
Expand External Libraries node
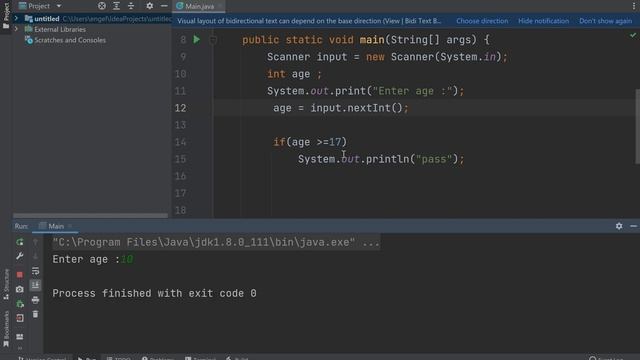point(16,29)
